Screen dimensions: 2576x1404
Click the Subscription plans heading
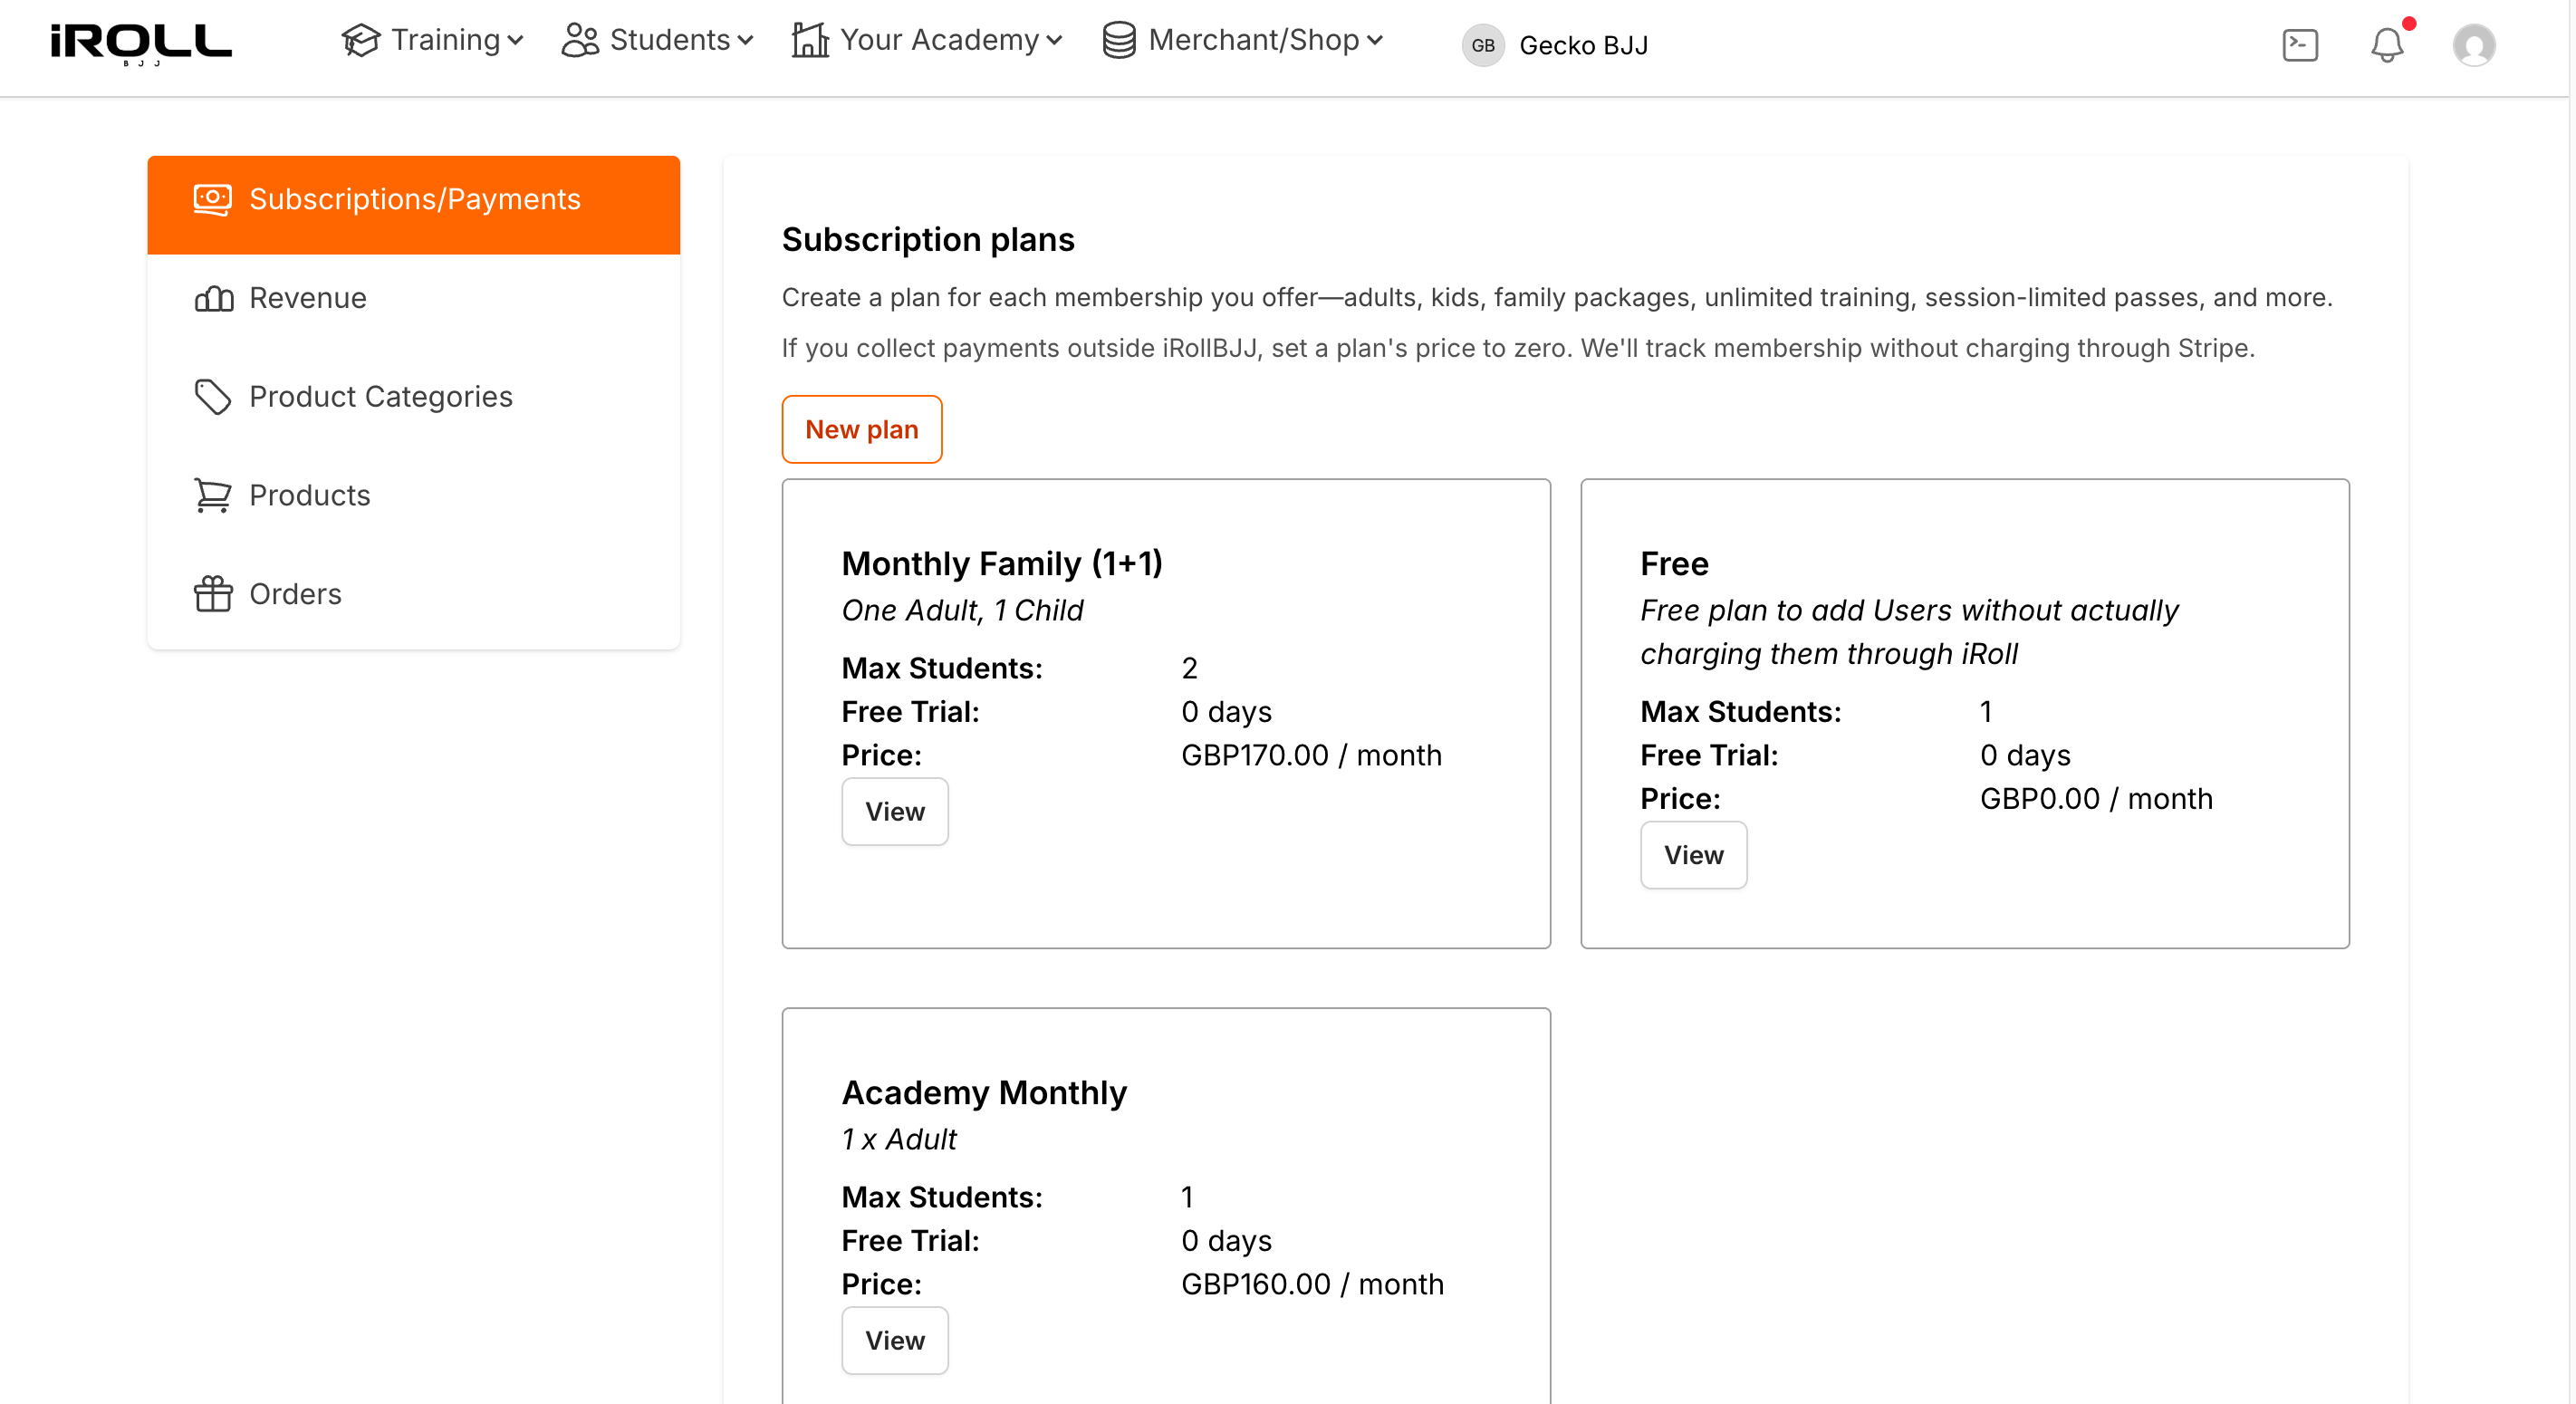point(928,240)
